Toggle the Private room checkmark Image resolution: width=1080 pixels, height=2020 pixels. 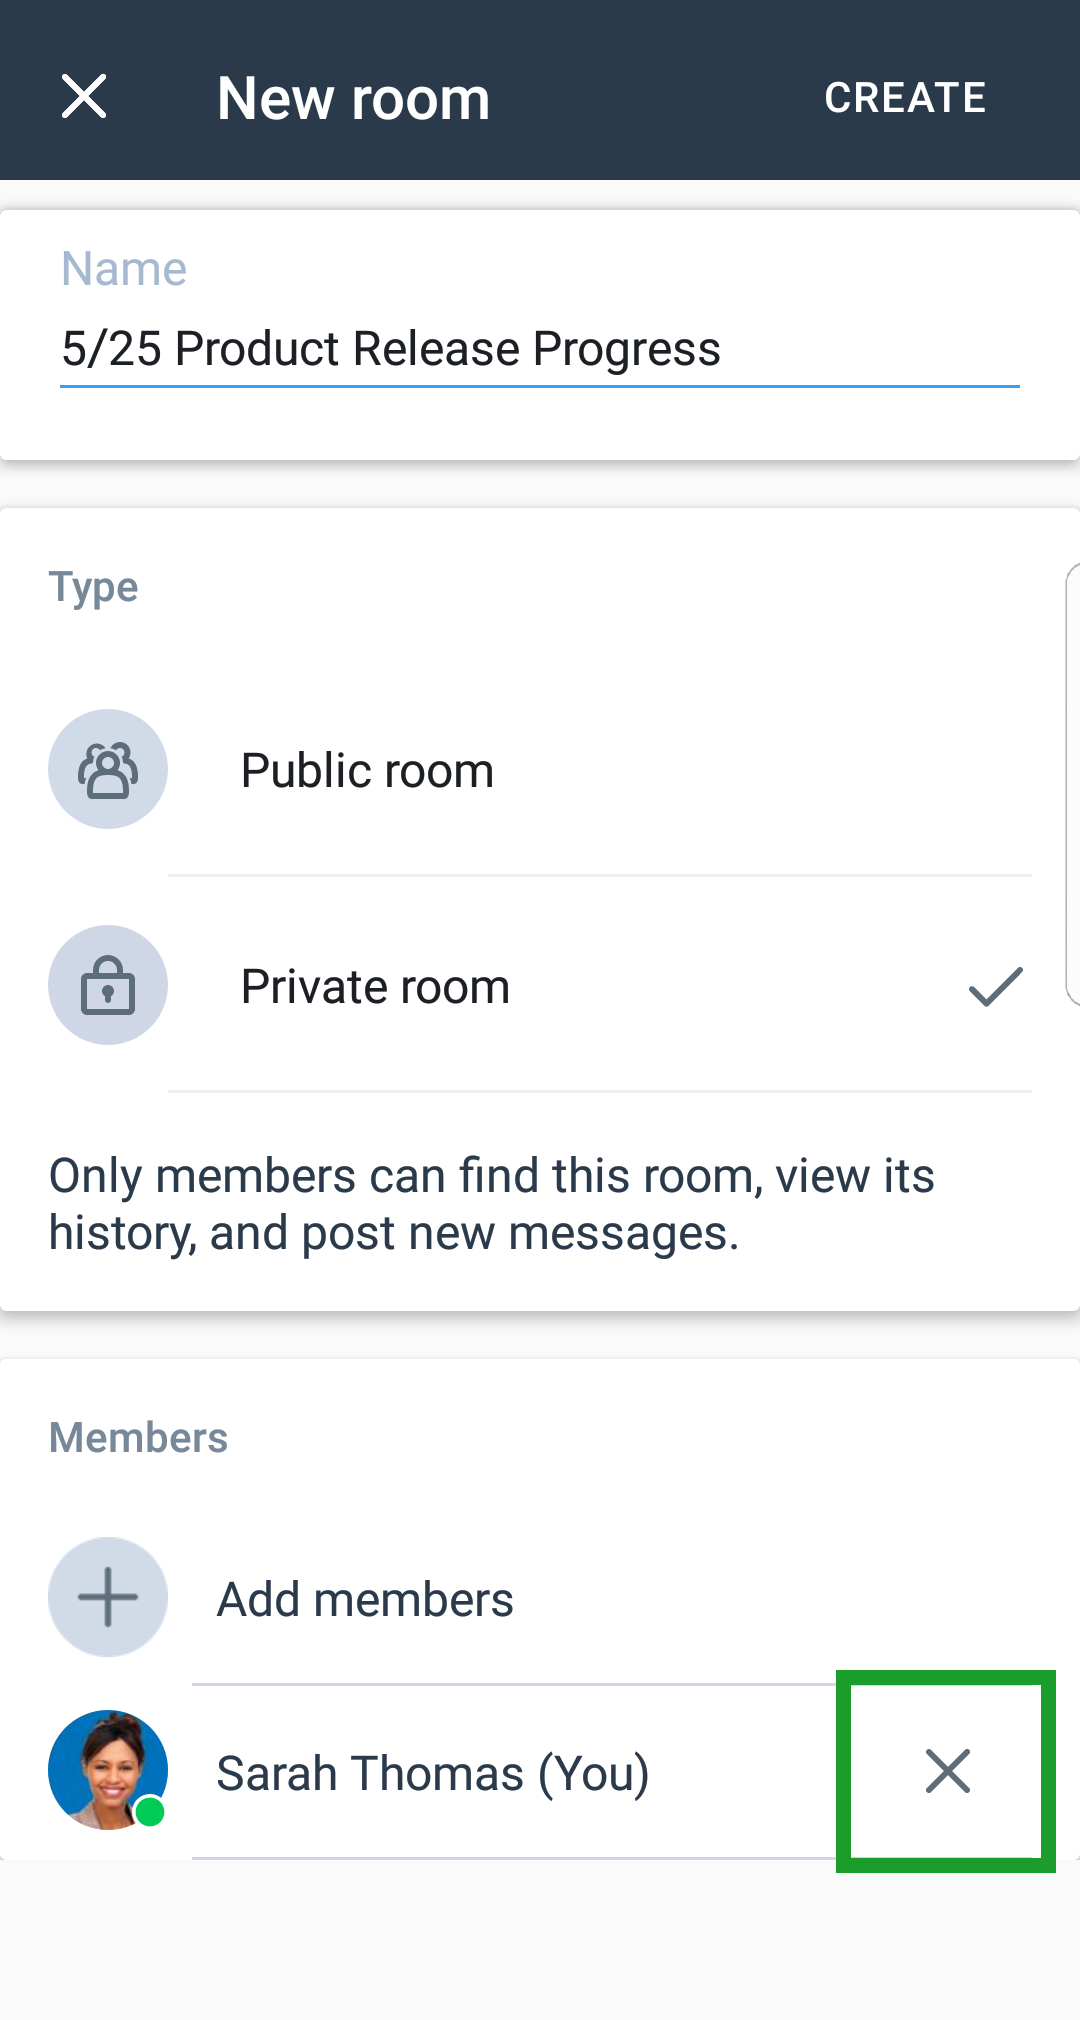[996, 986]
